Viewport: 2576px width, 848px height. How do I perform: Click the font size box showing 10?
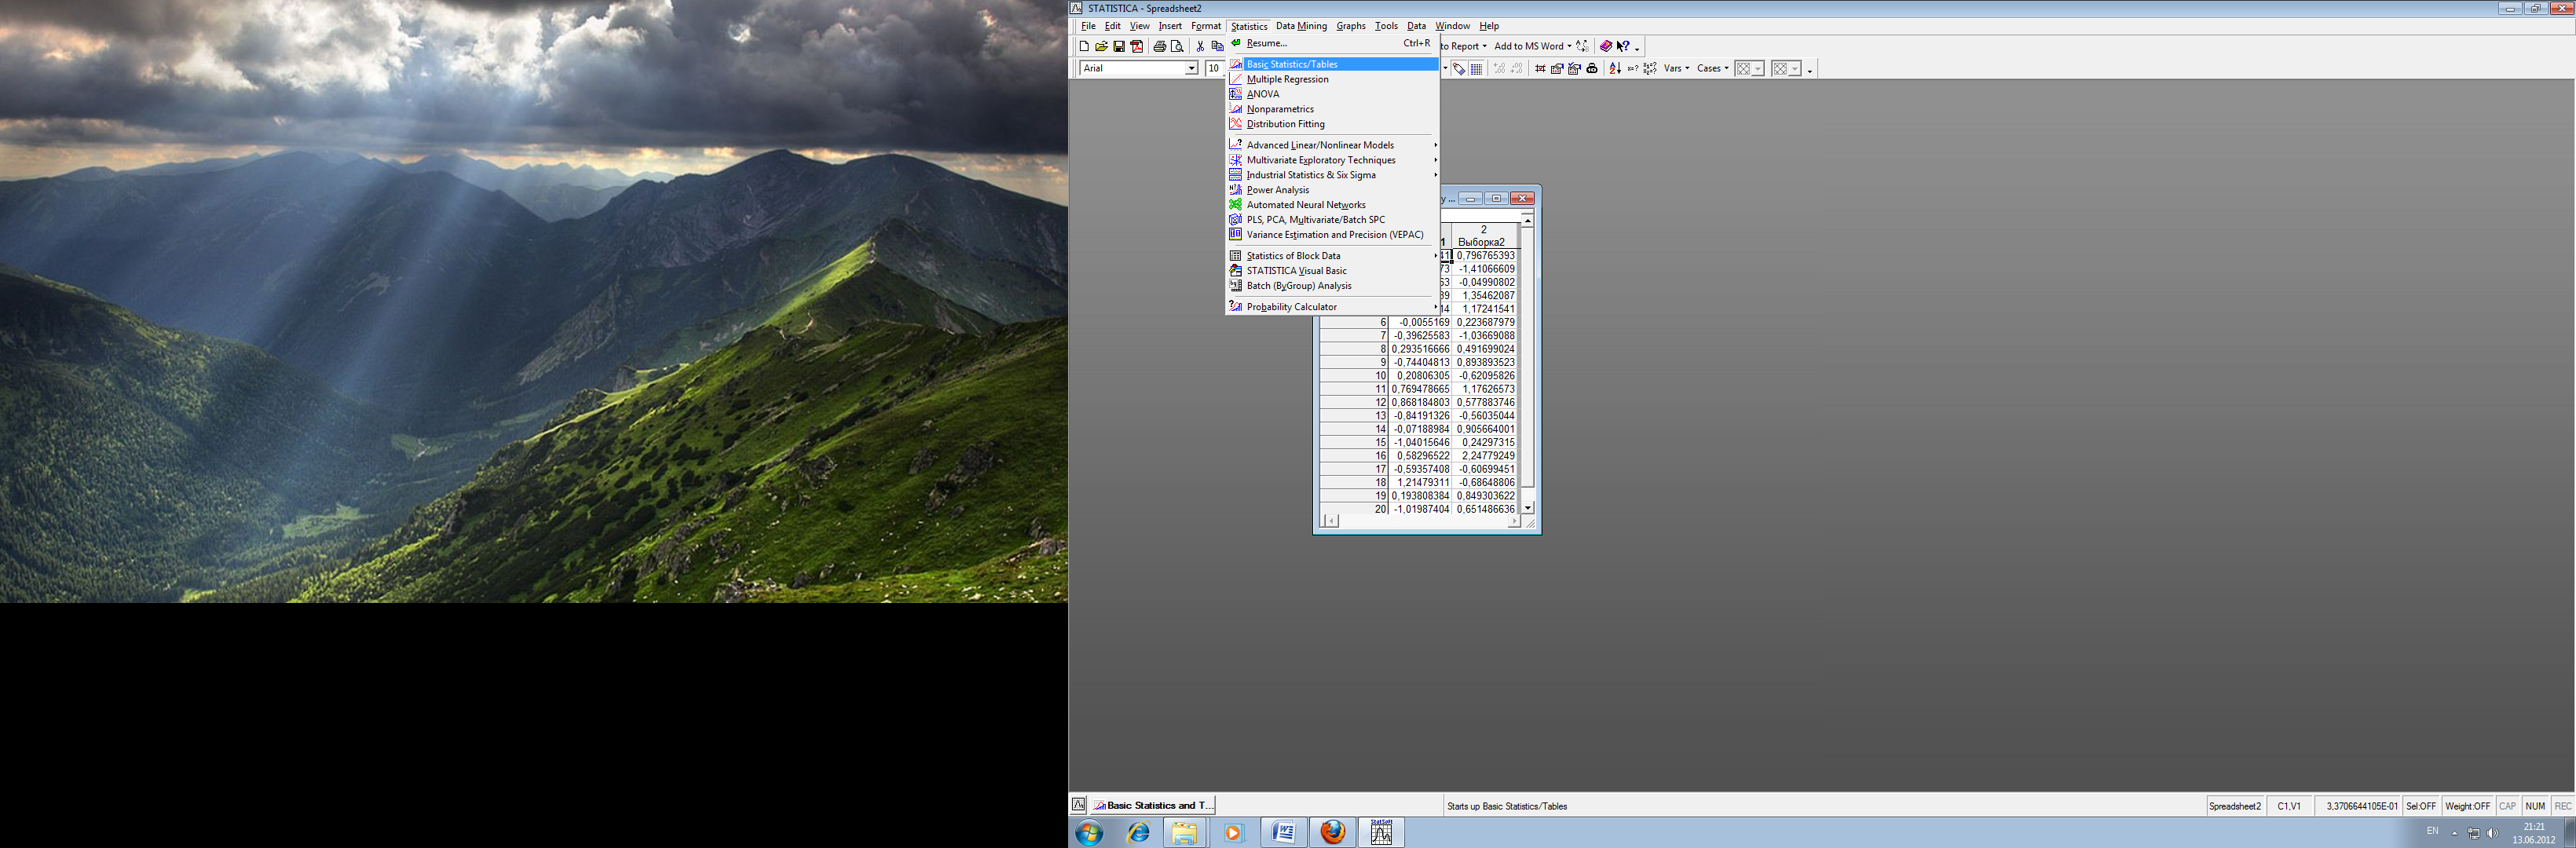coord(1214,68)
